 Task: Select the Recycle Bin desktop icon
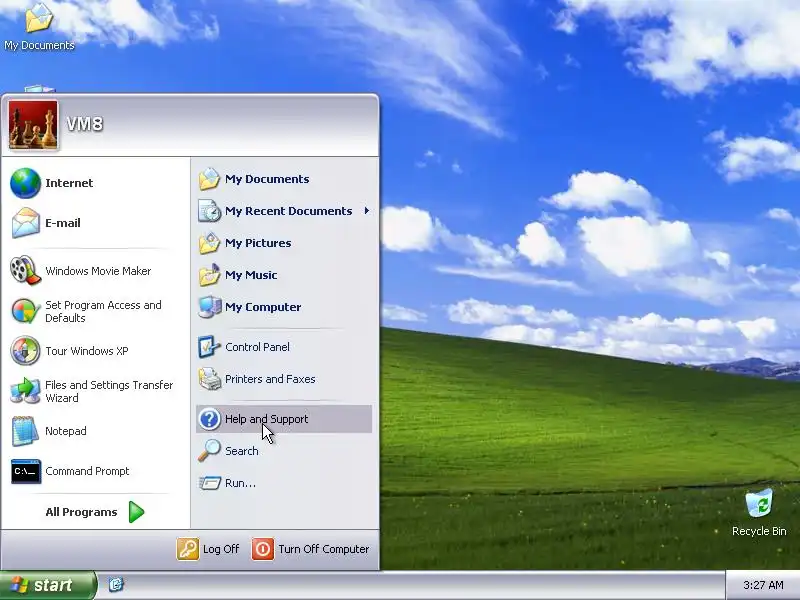pyautogui.click(x=759, y=503)
